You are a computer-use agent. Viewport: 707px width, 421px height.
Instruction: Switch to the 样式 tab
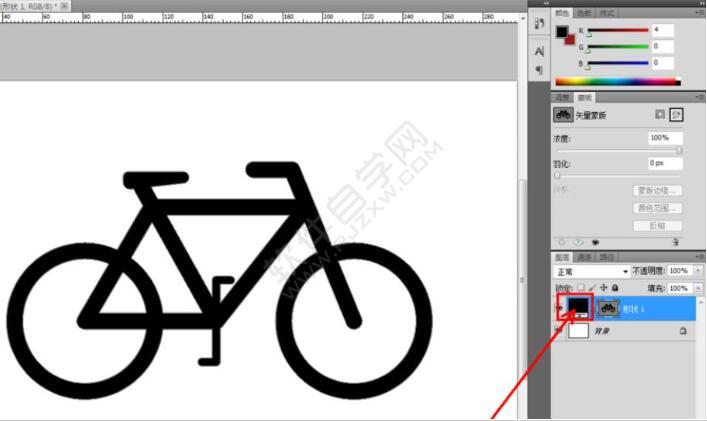(x=606, y=13)
